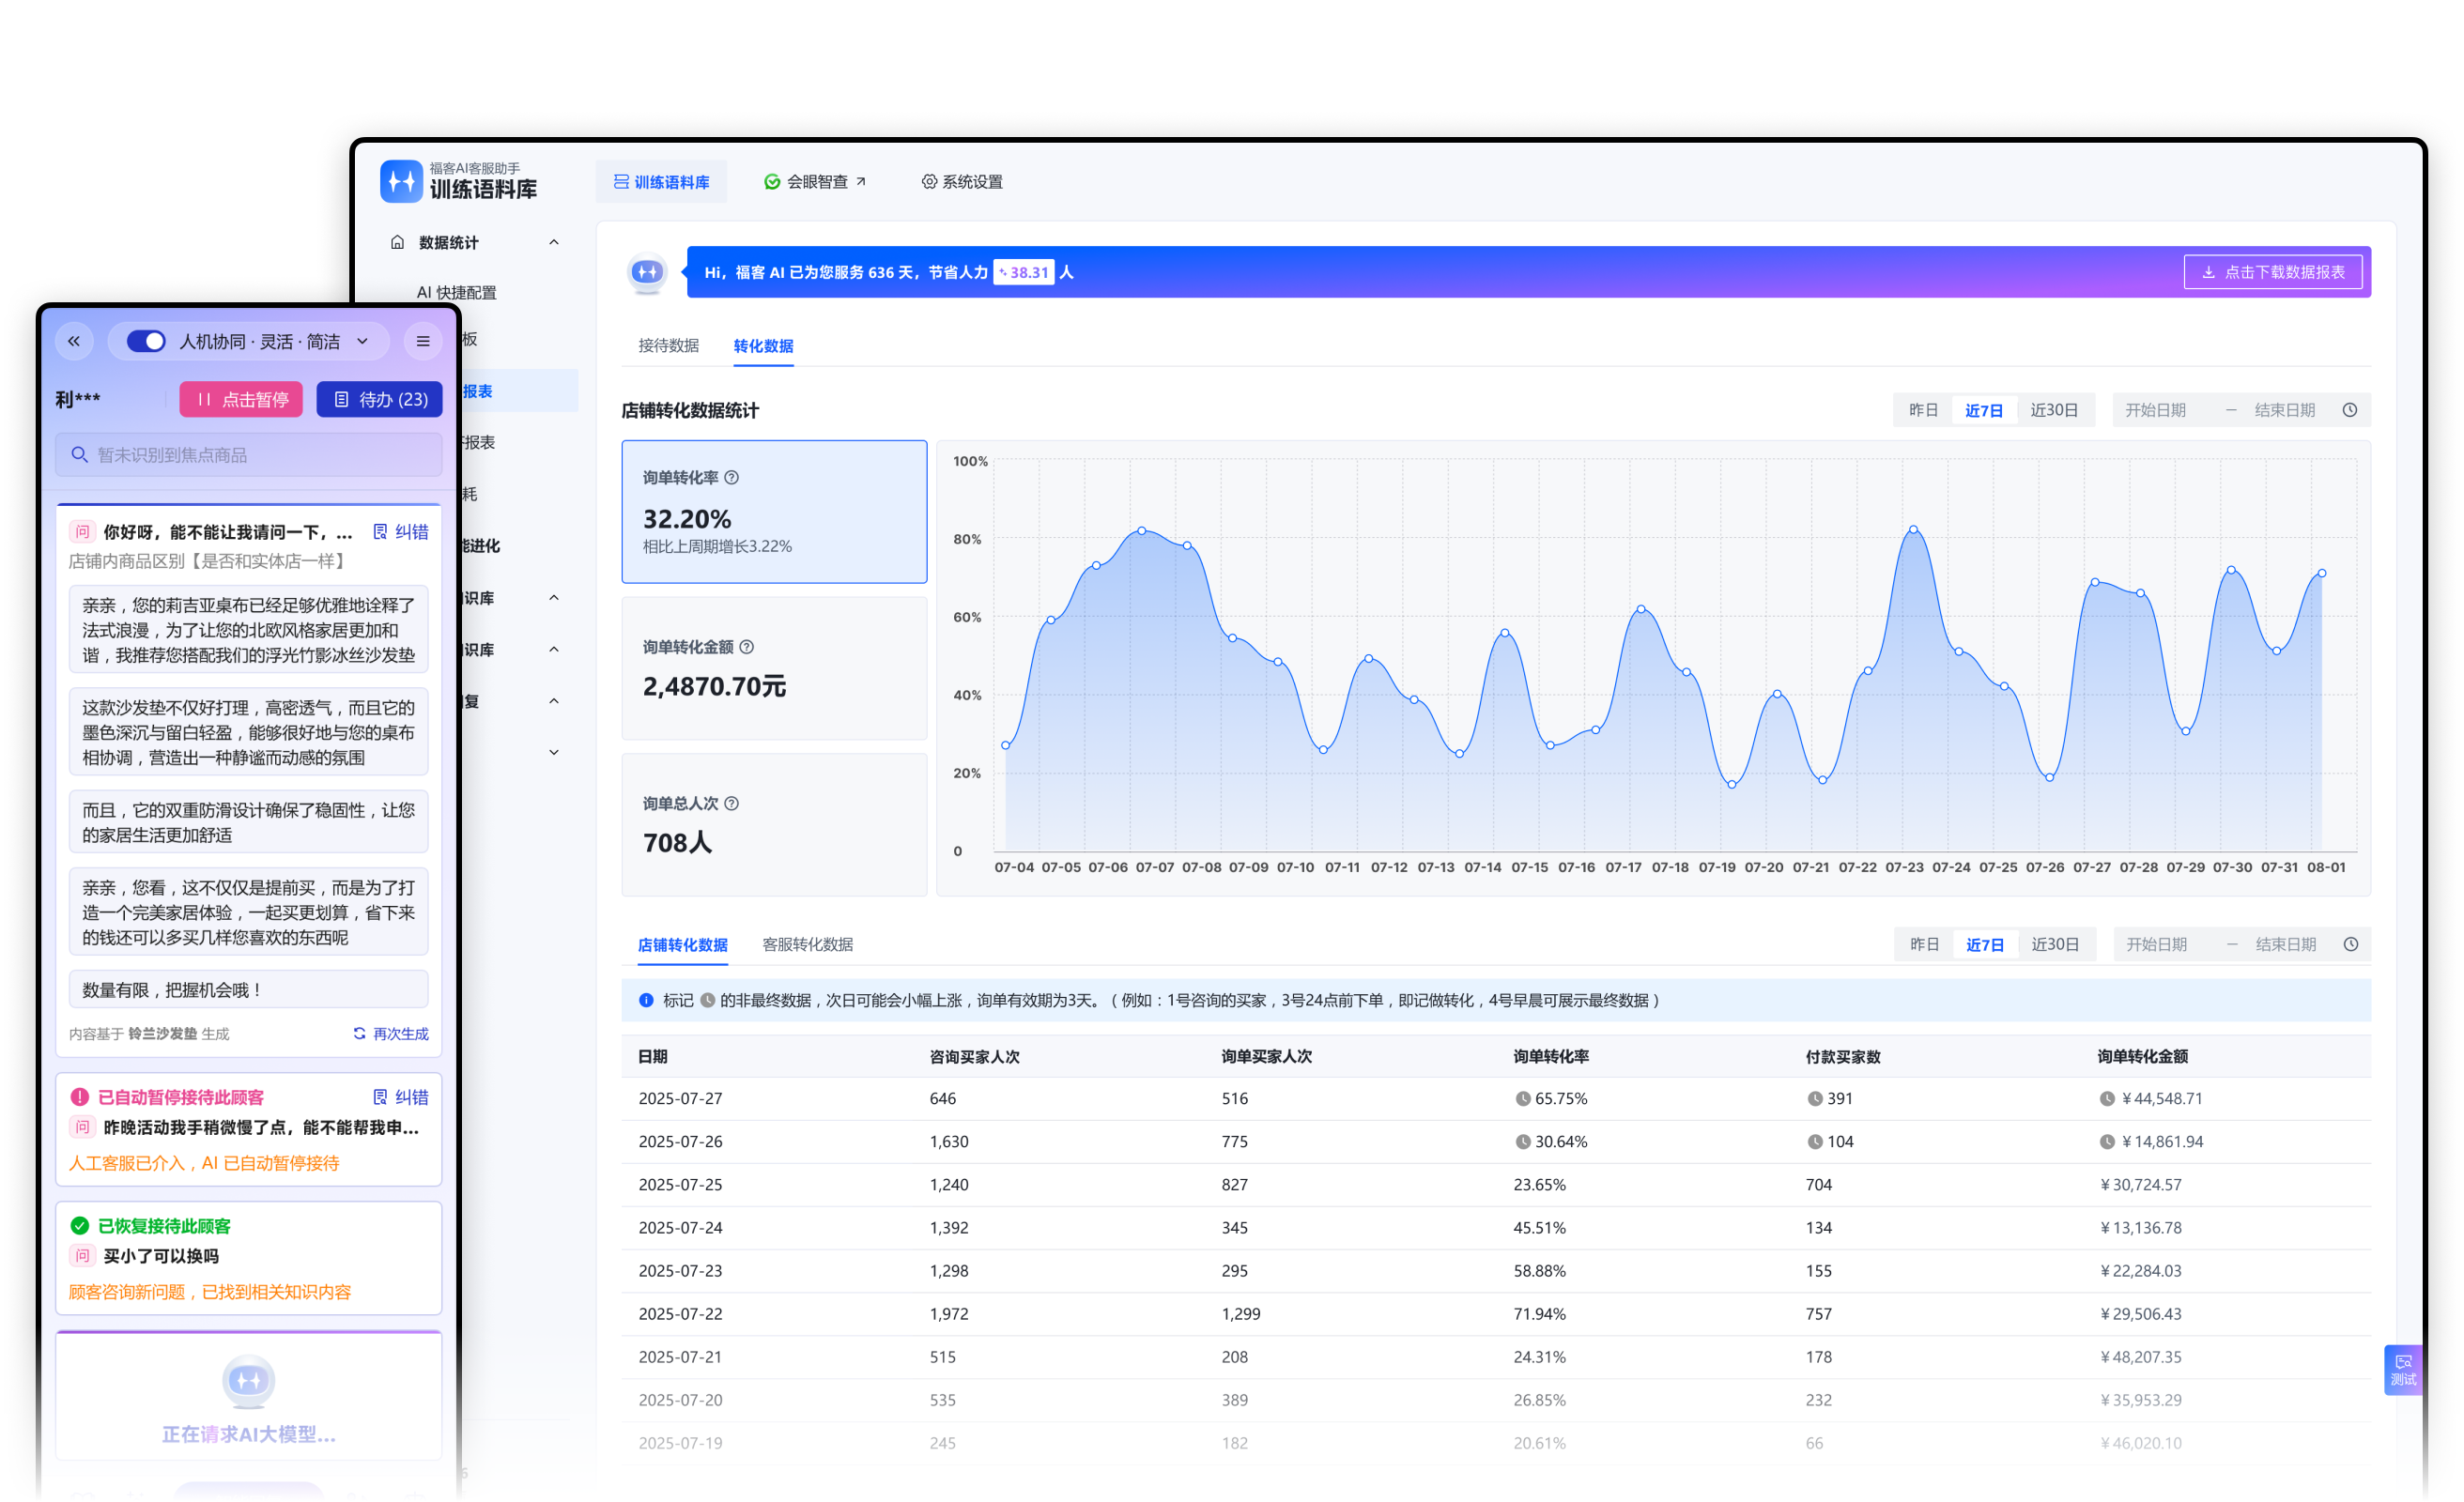Select 昨日 in chart time filter

1923,410
